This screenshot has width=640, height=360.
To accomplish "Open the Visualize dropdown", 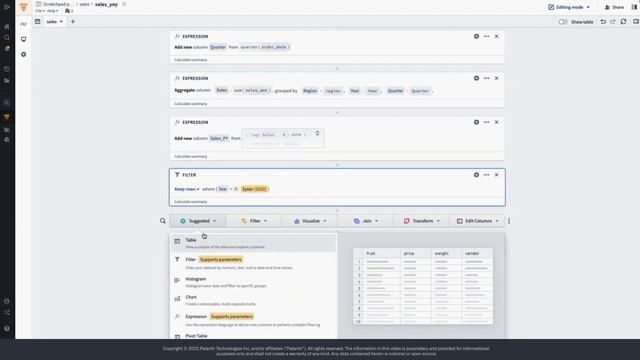I will coord(310,221).
